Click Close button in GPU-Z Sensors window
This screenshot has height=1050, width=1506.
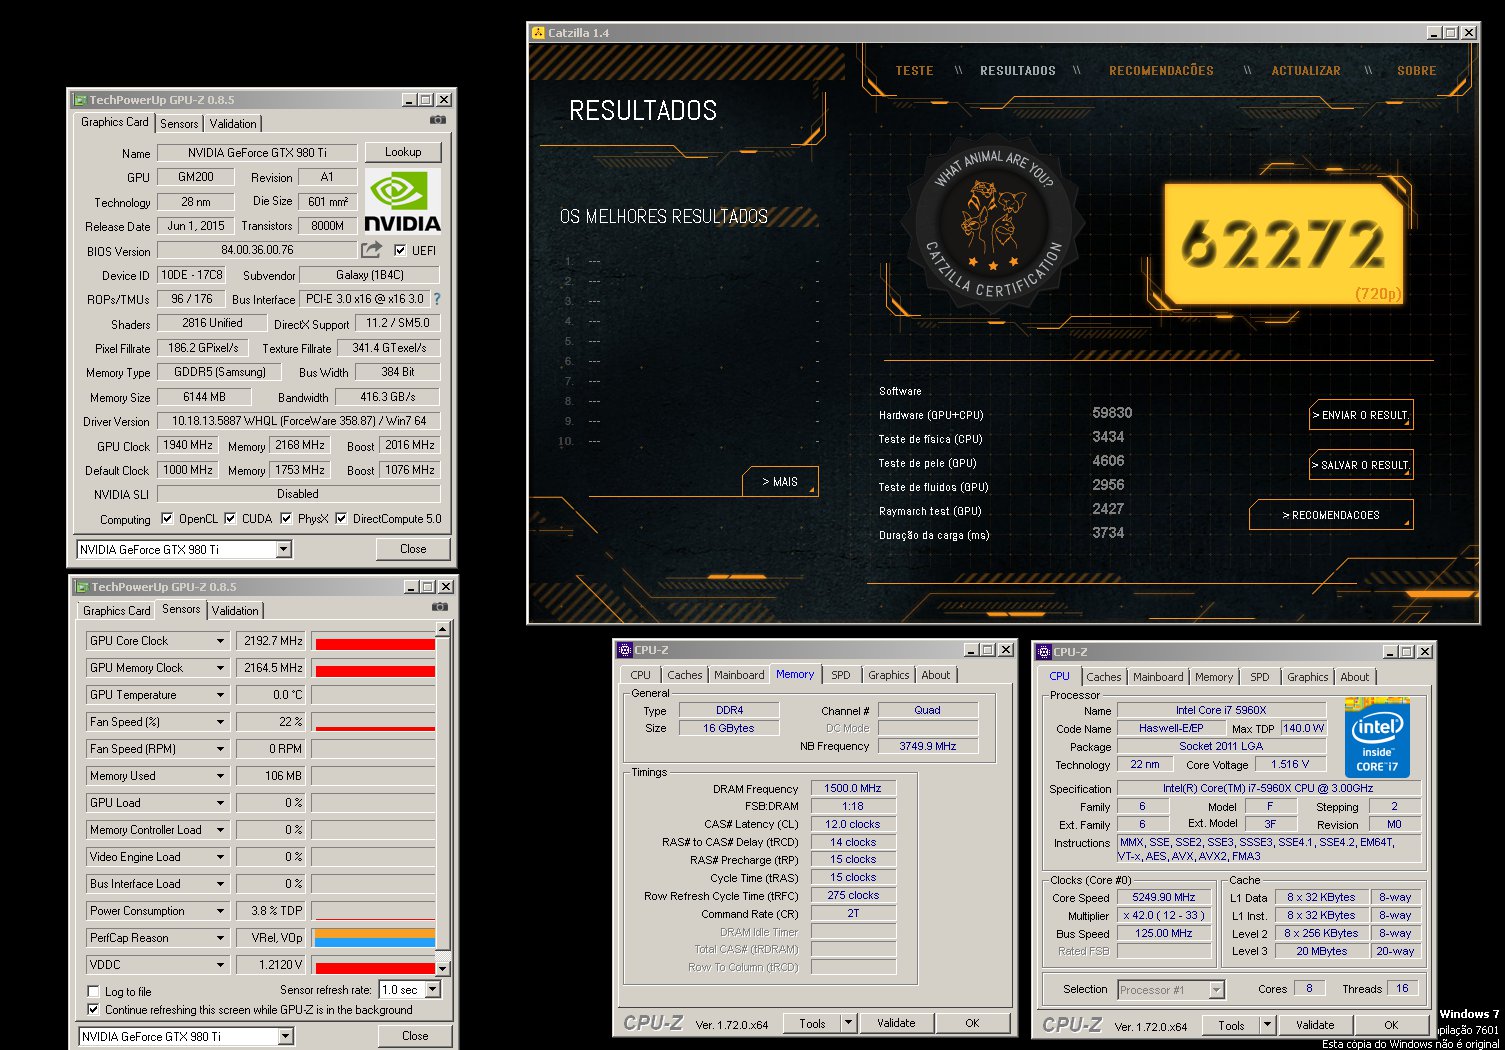pos(415,1036)
